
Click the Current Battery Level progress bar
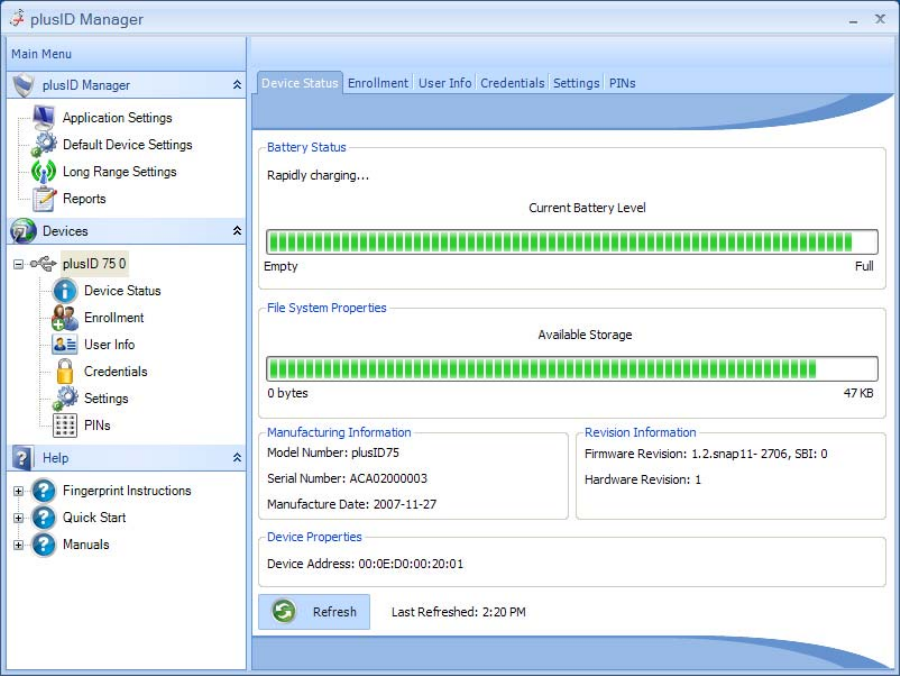(x=572, y=242)
